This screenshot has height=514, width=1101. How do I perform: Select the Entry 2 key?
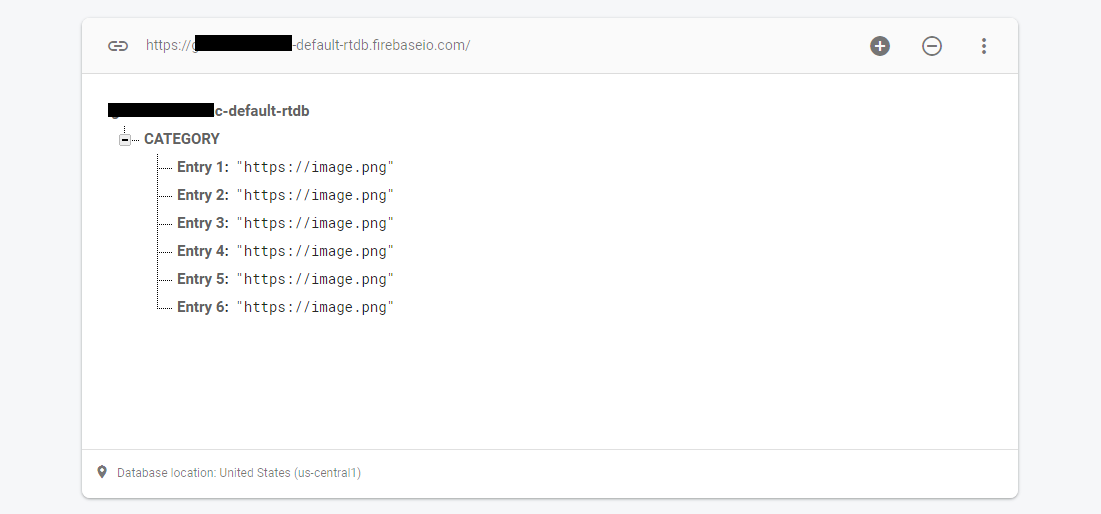(203, 195)
